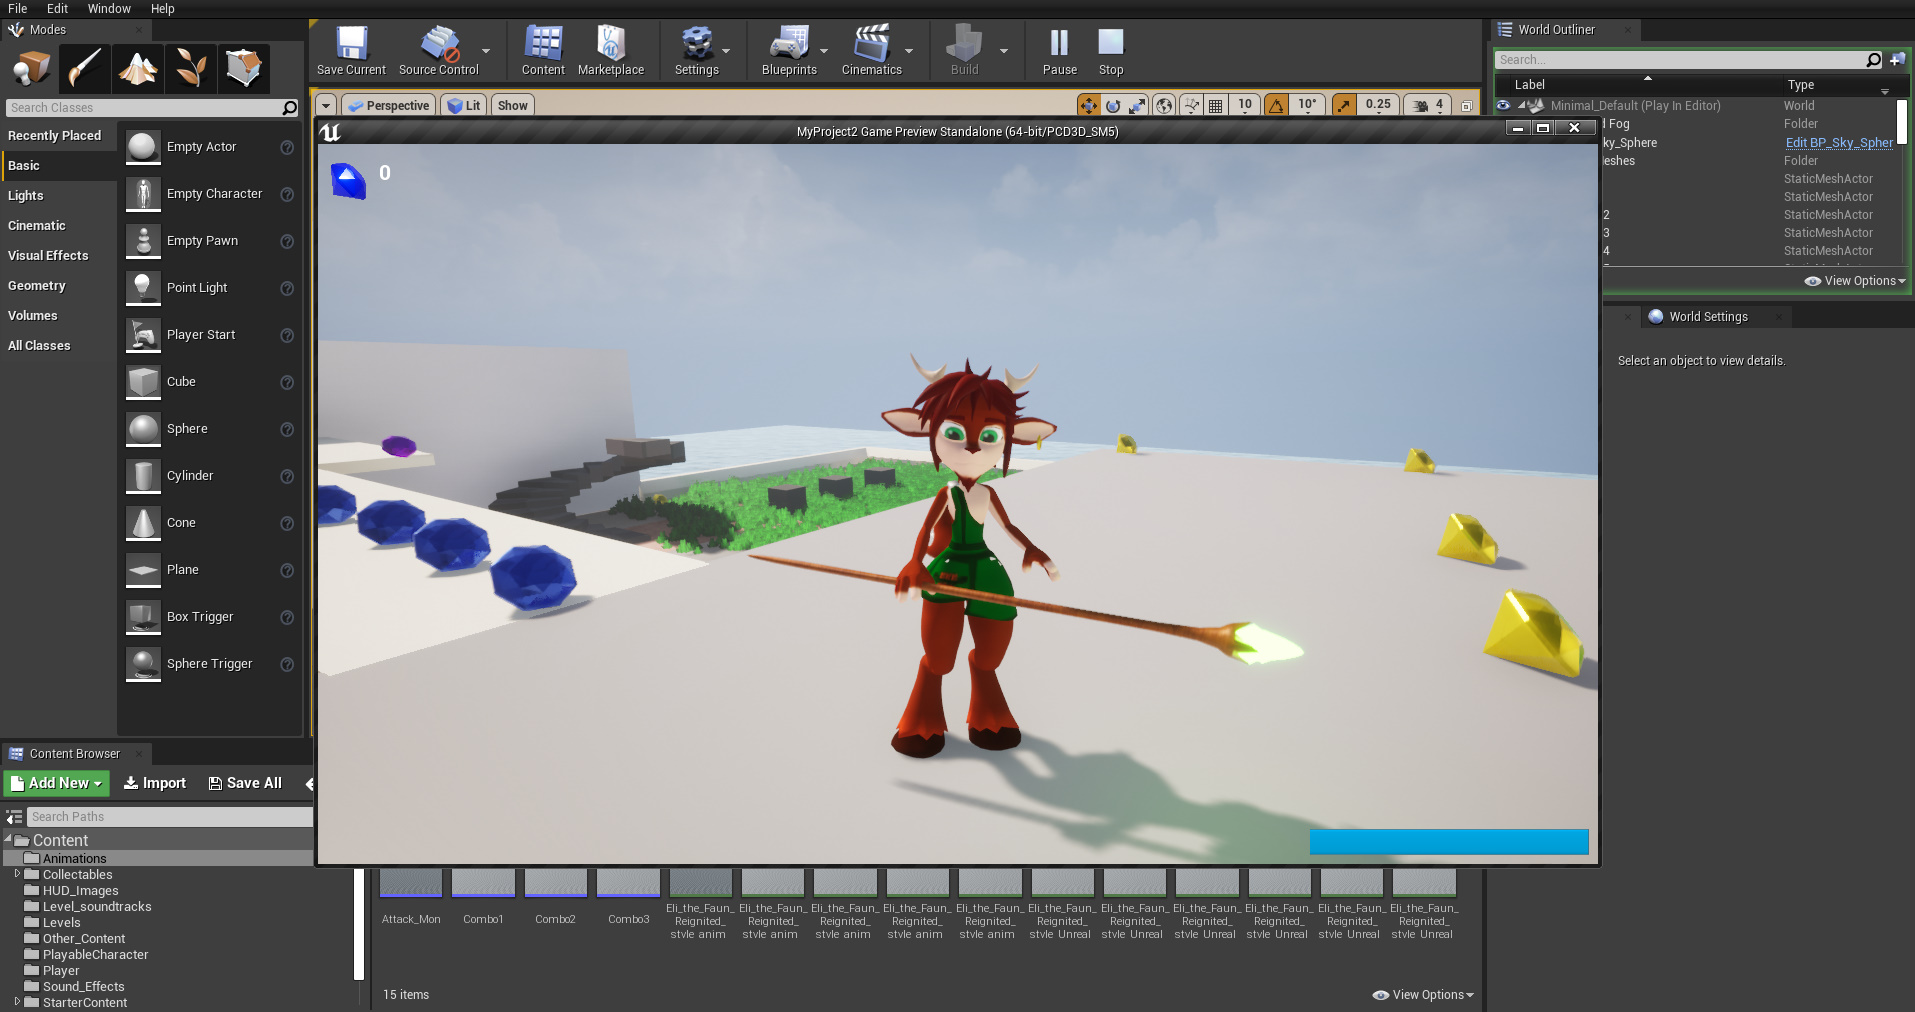Click the Player Start icon in the class list
Viewport: 1915px width, 1012px height.
click(x=143, y=335)
